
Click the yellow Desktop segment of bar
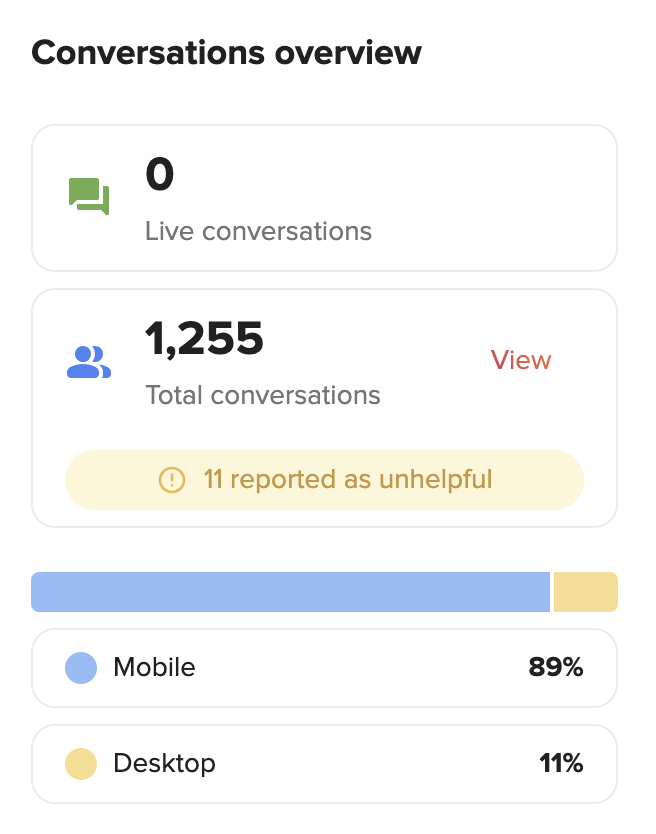586,592
